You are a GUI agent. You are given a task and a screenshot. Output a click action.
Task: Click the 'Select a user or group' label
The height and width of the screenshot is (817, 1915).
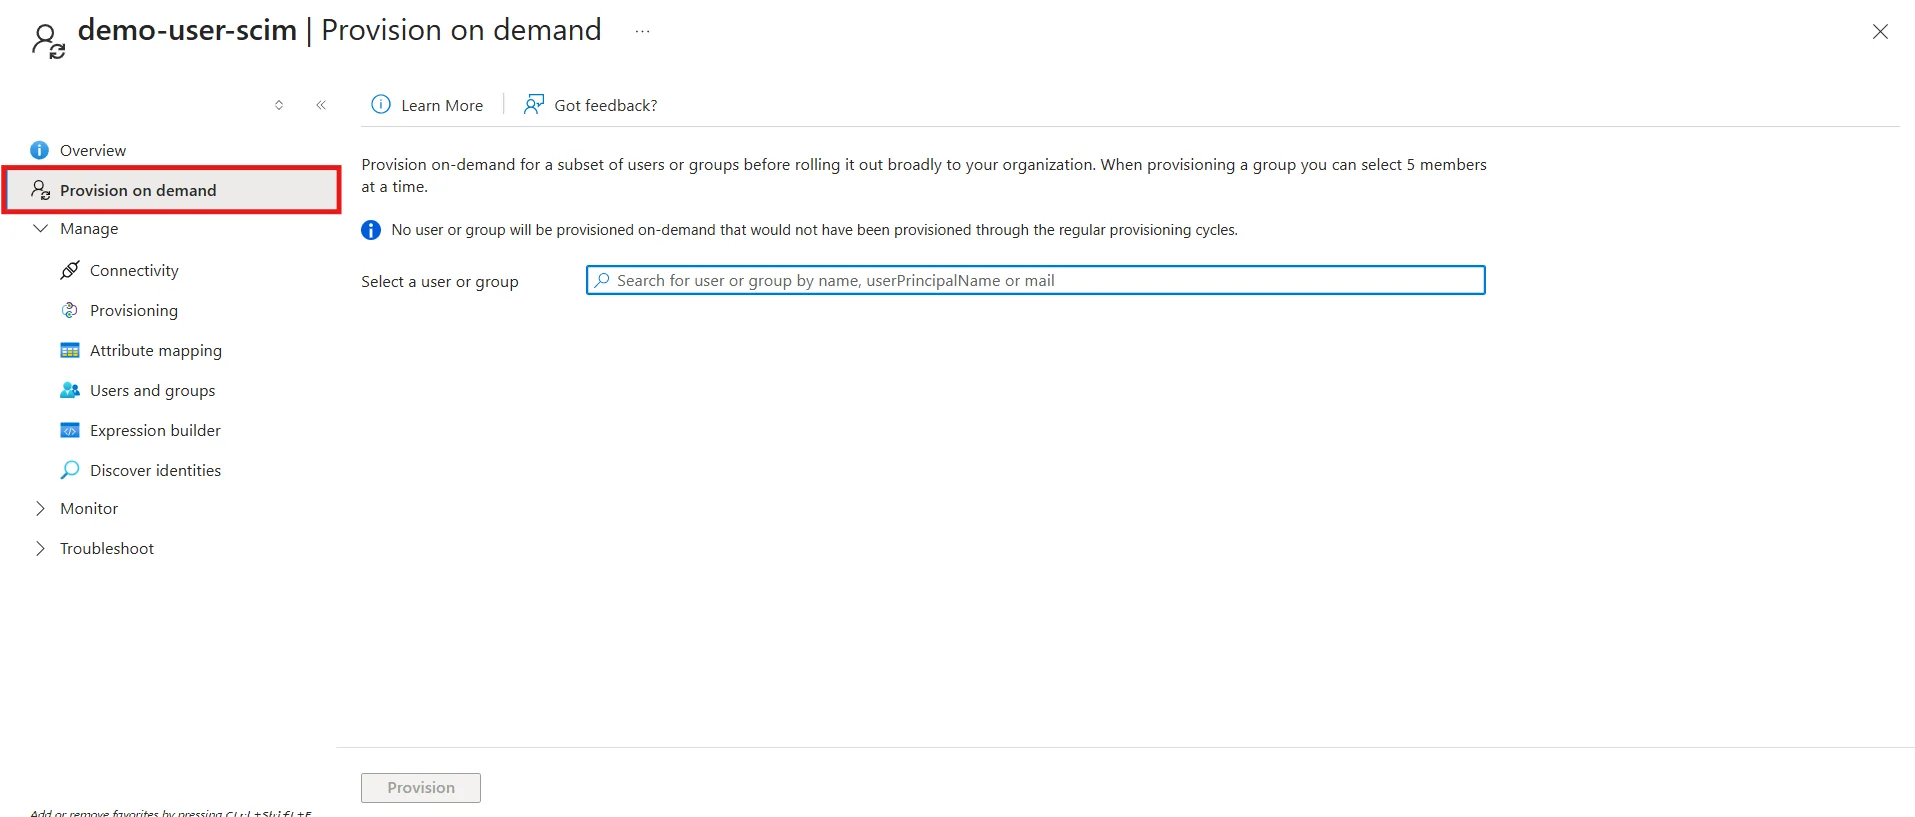click(440, 281)
